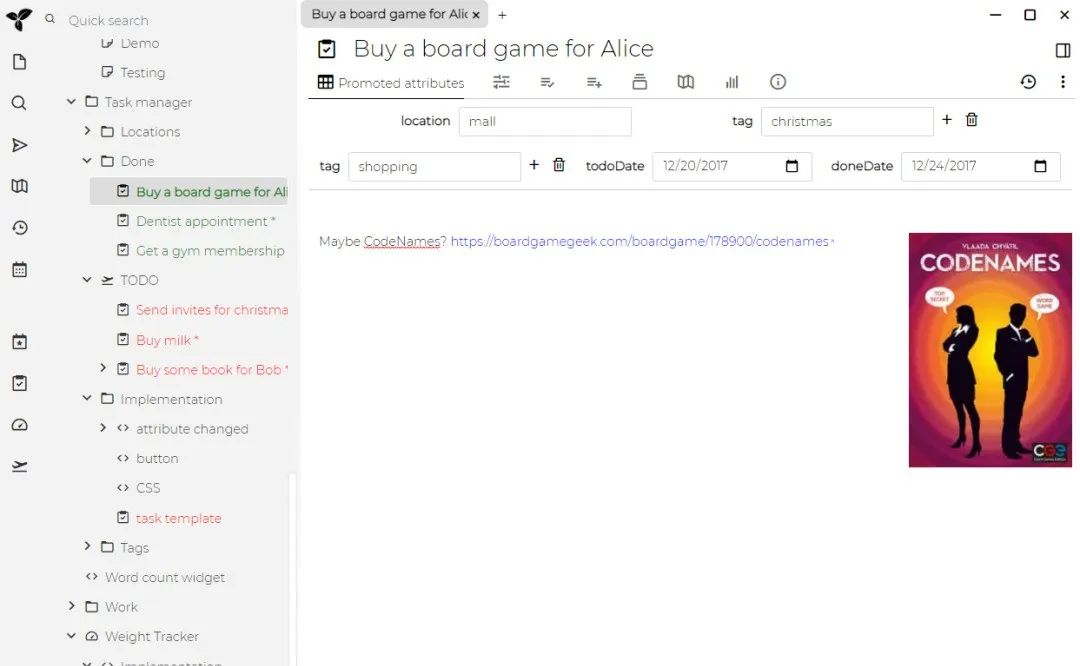
Task: Edit the christmas tag field
Action: (847, 121)
